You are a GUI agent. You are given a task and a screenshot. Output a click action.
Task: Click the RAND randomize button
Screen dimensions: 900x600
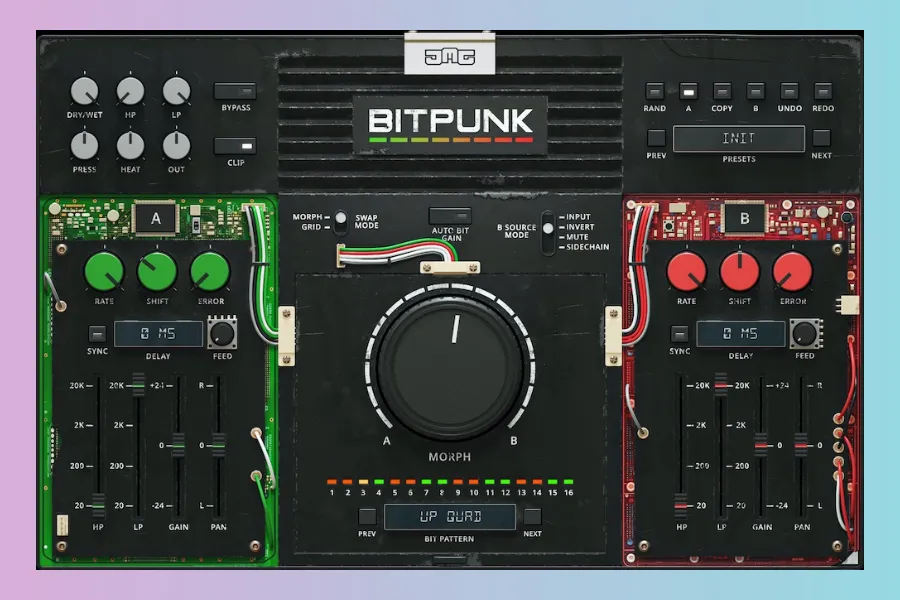(x=654, y=91)
